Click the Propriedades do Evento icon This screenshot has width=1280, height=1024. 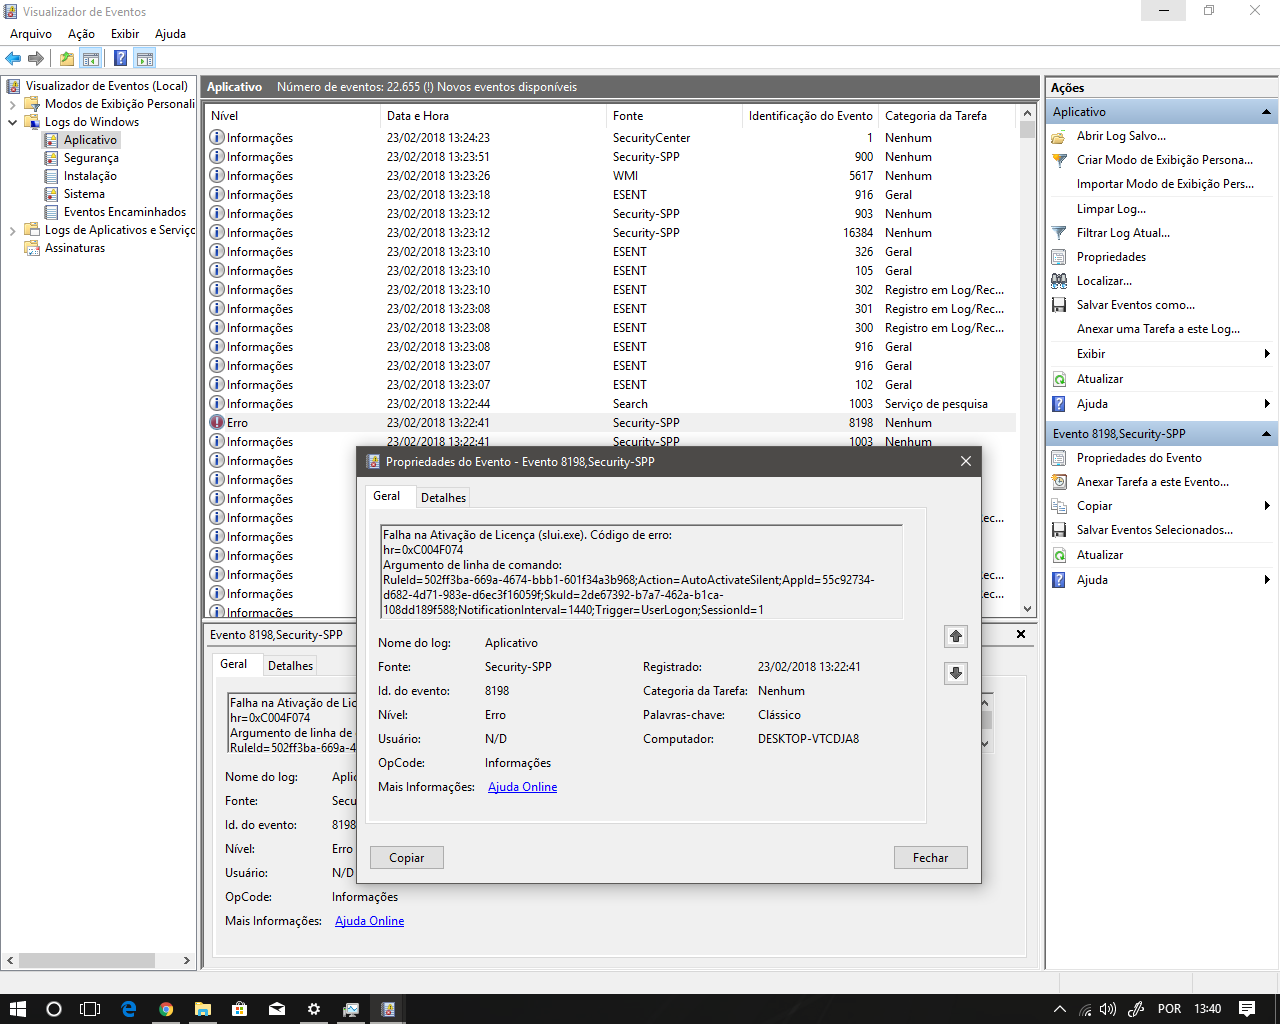(1059, 458)
